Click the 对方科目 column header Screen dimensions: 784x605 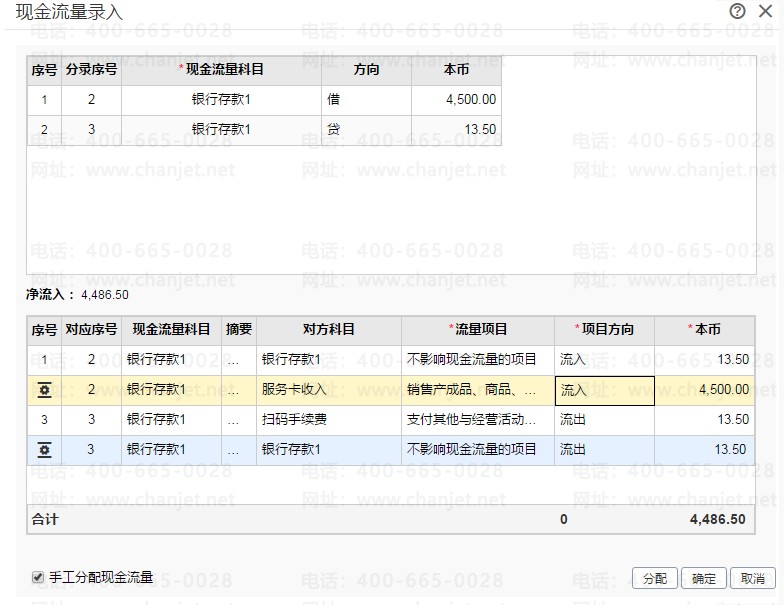pos(329,329)
